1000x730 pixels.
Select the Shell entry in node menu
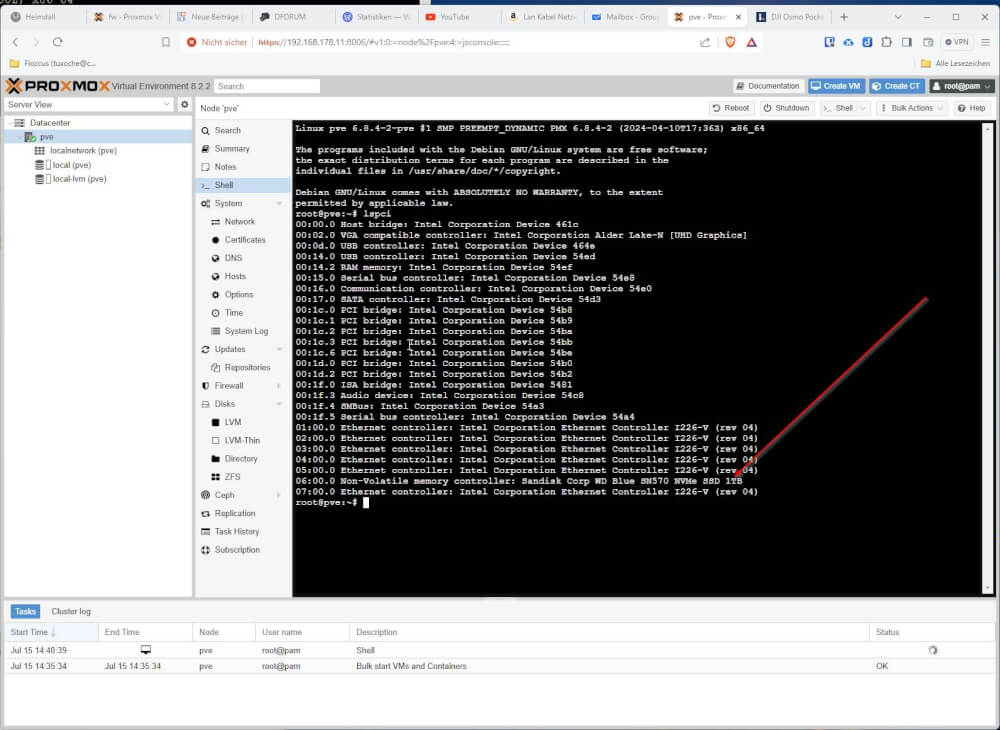(223, 185)
